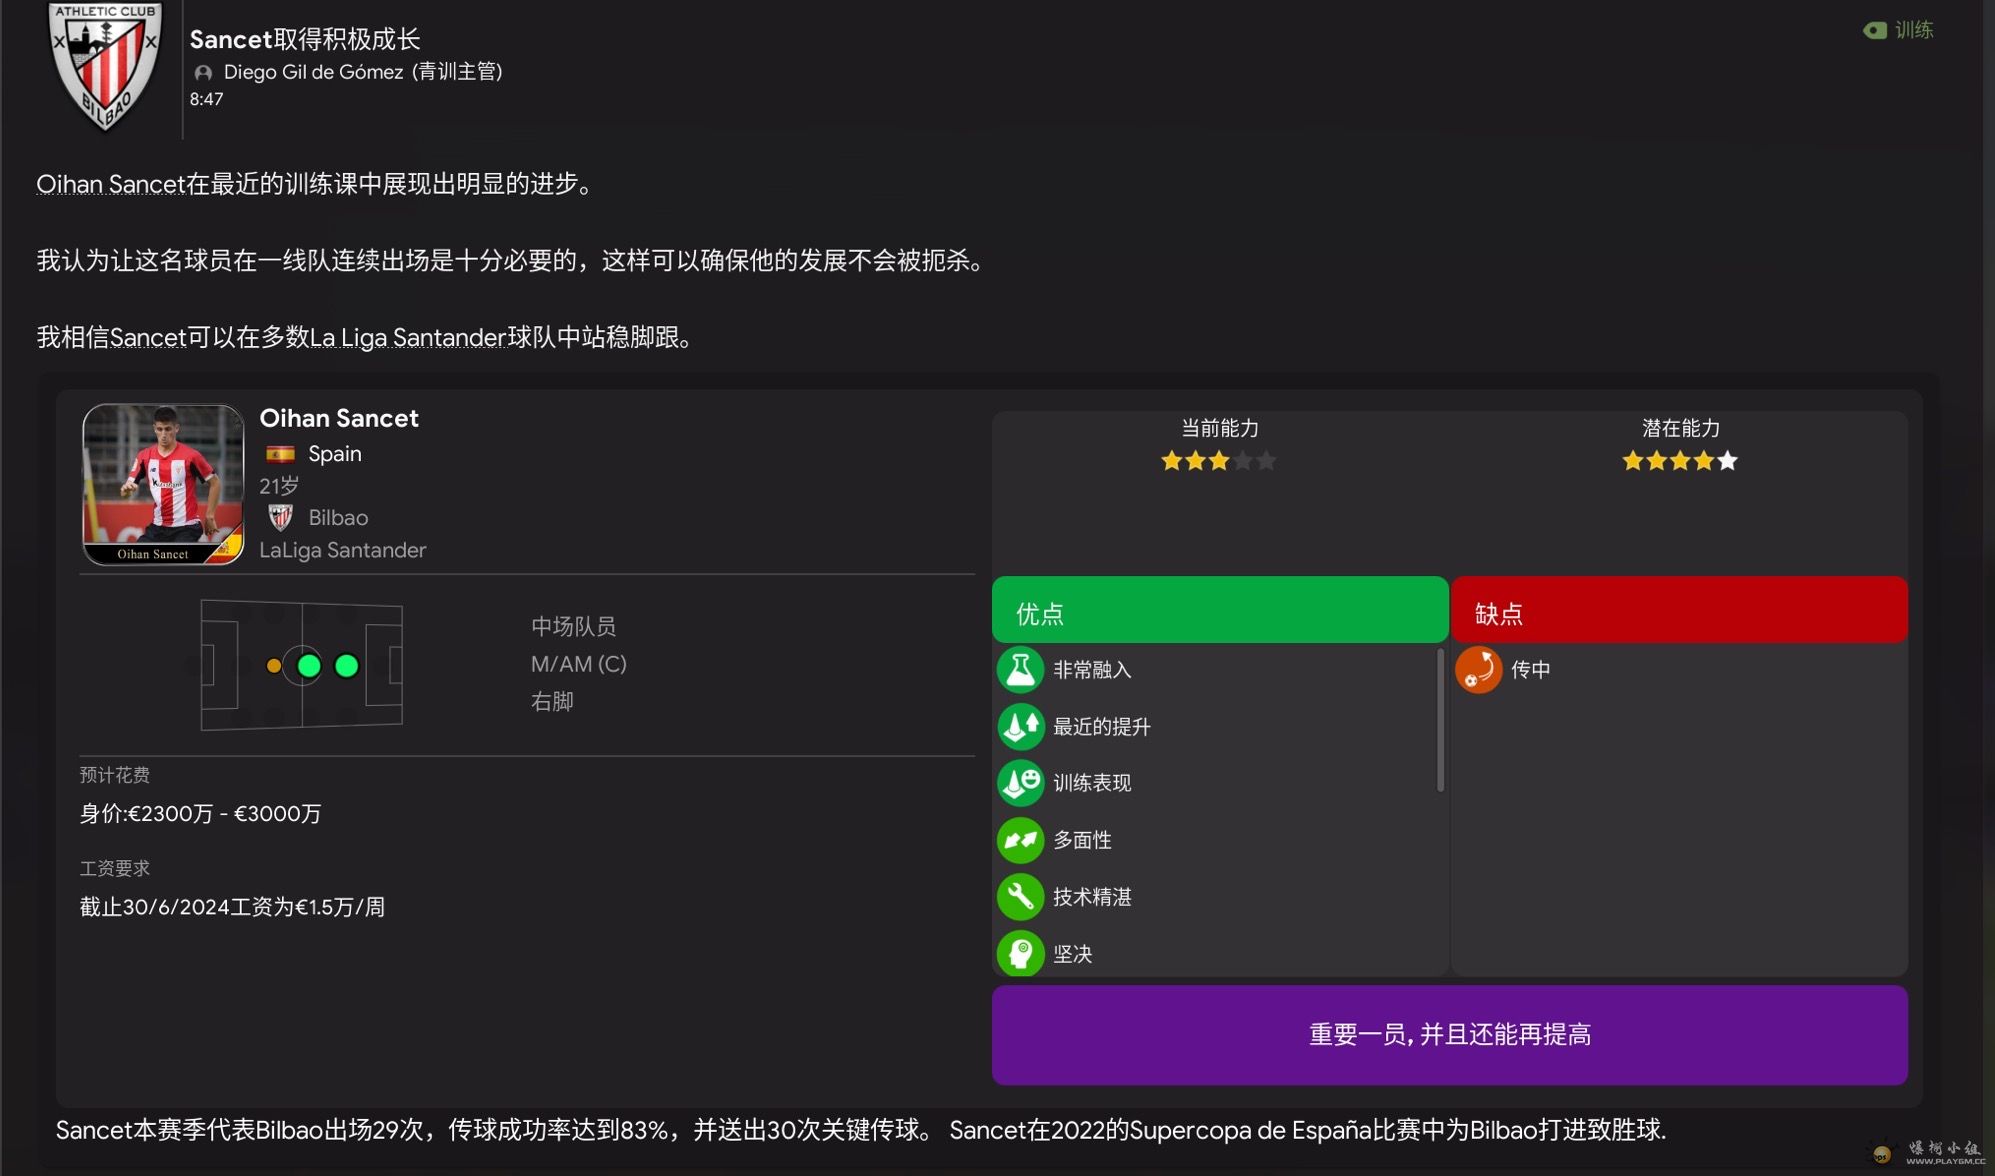Click the purple 重要一员 summary button
The height and width of the screenshot is (1176, 1995).
tap(1450, 1035)
